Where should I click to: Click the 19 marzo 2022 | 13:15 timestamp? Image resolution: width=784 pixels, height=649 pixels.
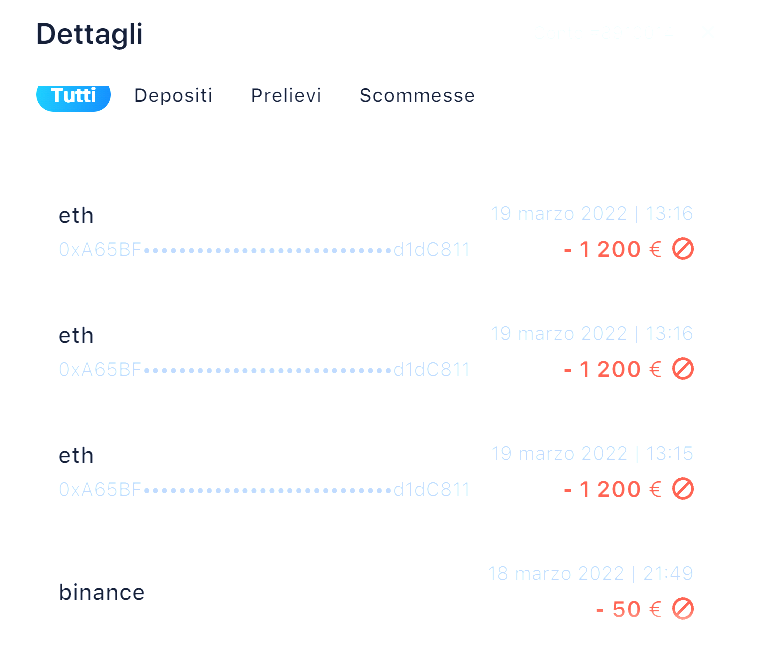592,454
